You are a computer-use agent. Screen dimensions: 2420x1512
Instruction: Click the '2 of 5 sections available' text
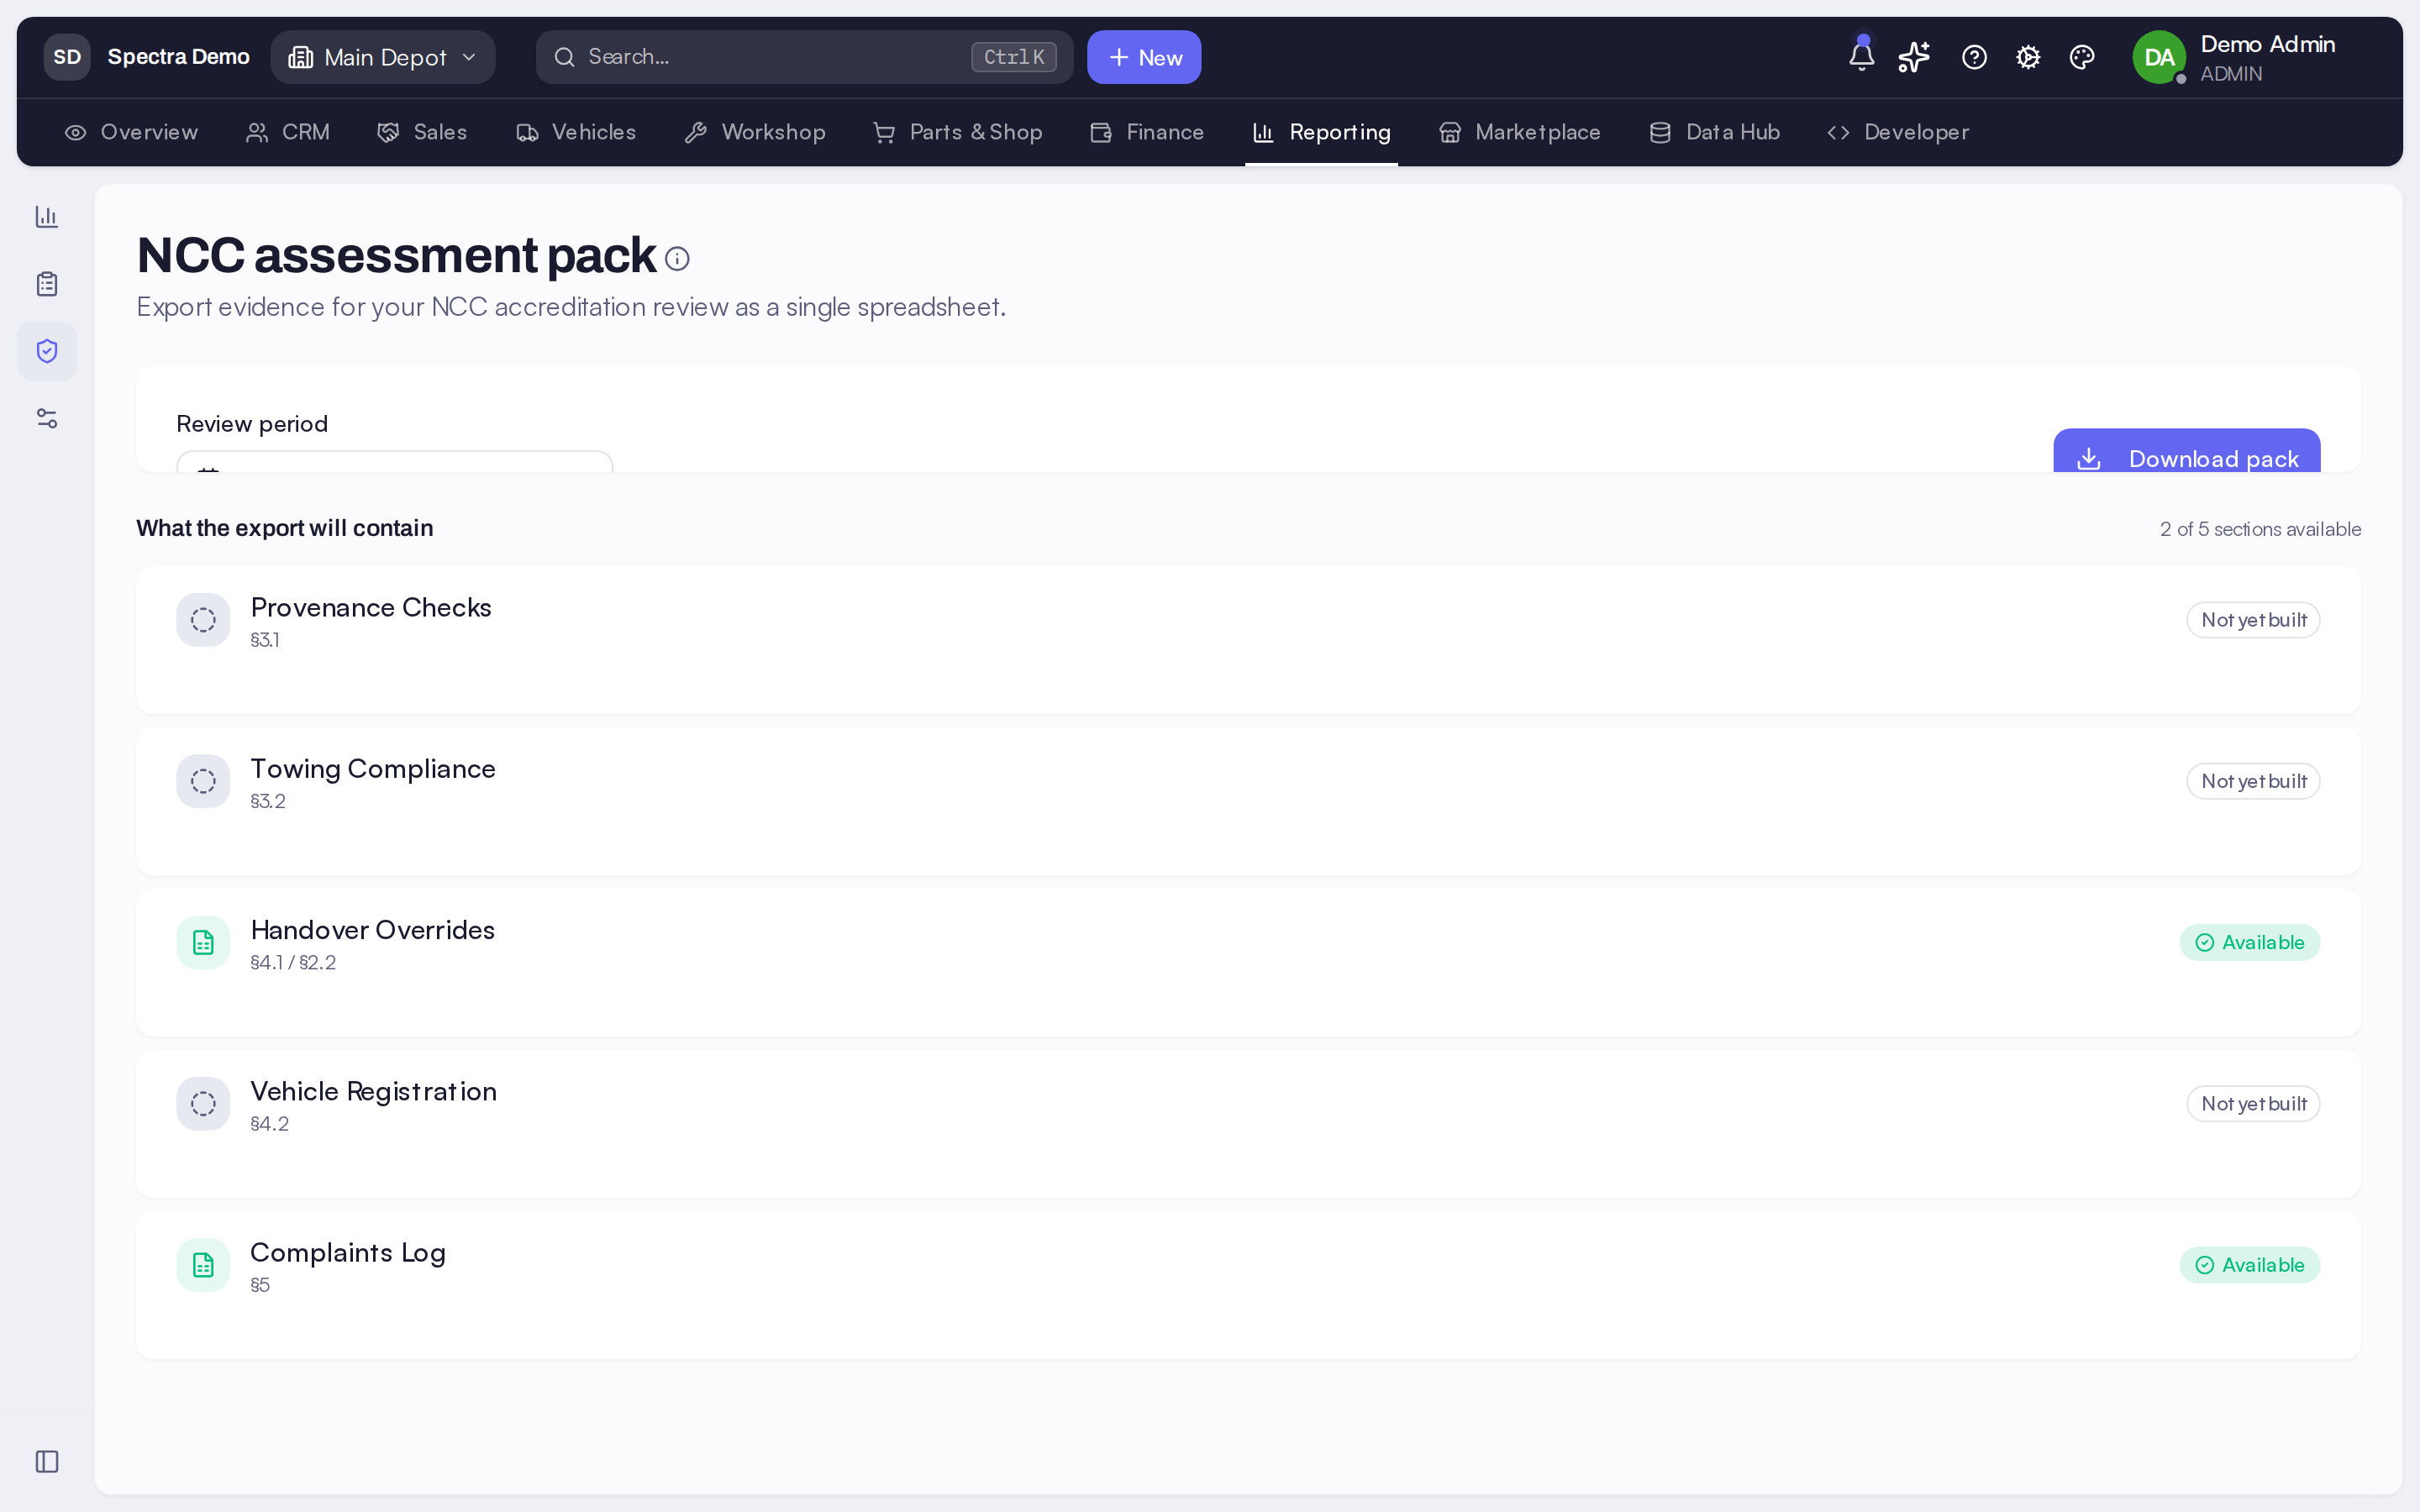[x=2260, y=529]
